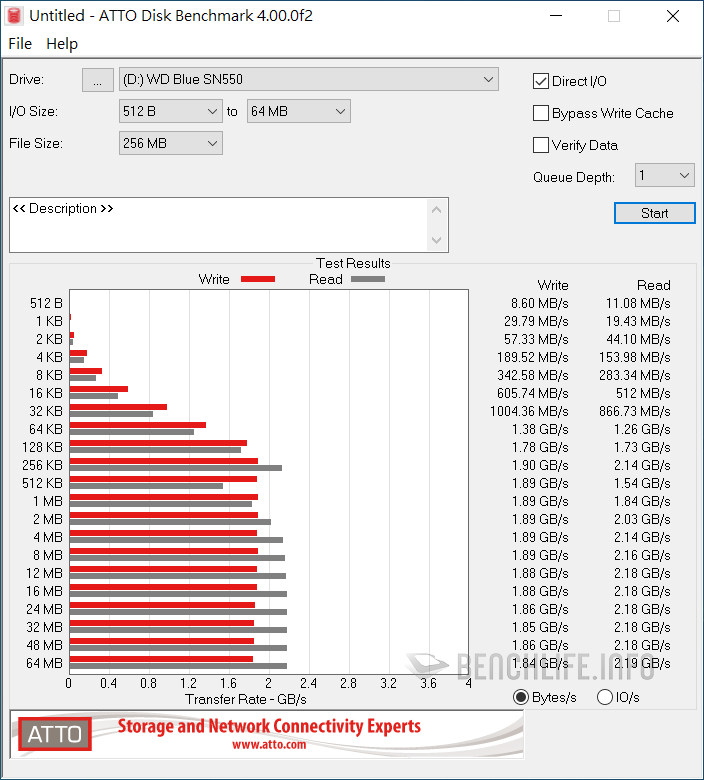Click inside the Description text box
This screenshot has width=704, height=780.
(219, 225)
